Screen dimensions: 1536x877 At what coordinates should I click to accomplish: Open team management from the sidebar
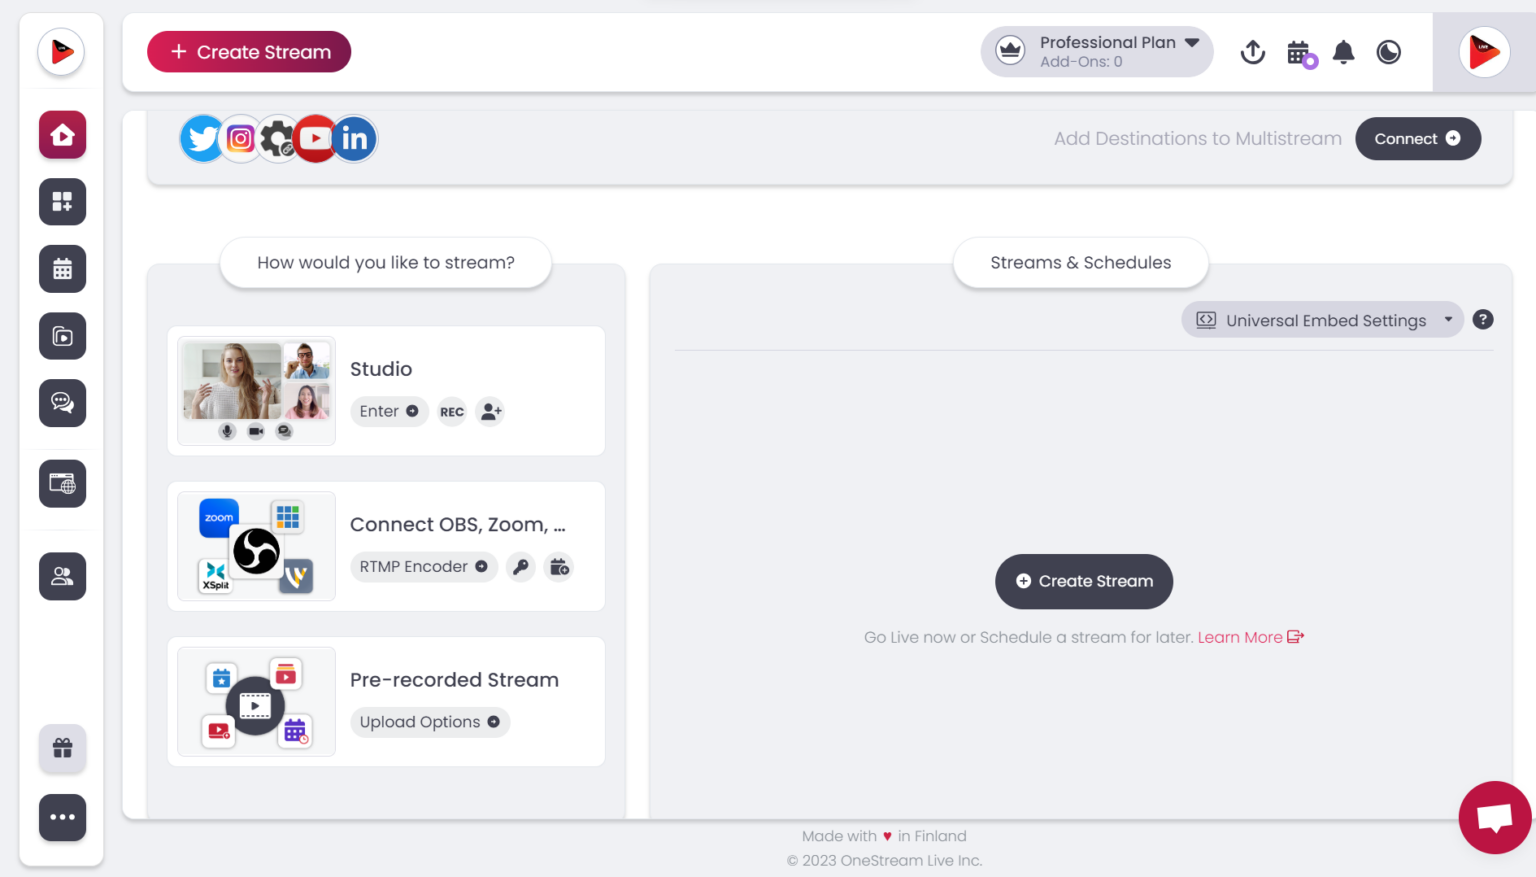[62, 576]
